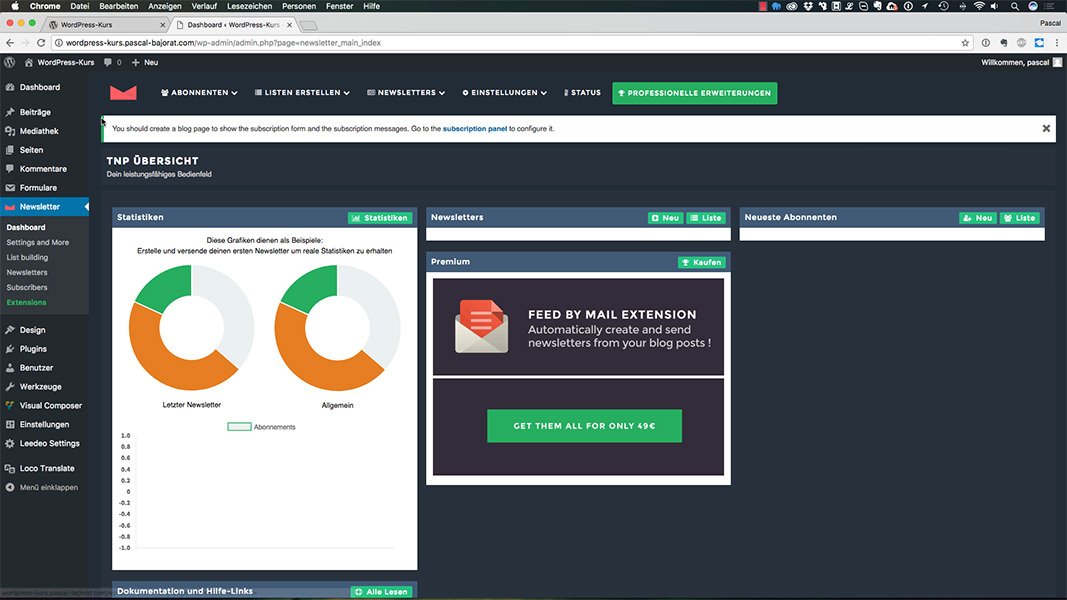Follow the subscription panel link in notice
Screen dimensions: 1067x600
pos(475,129)
